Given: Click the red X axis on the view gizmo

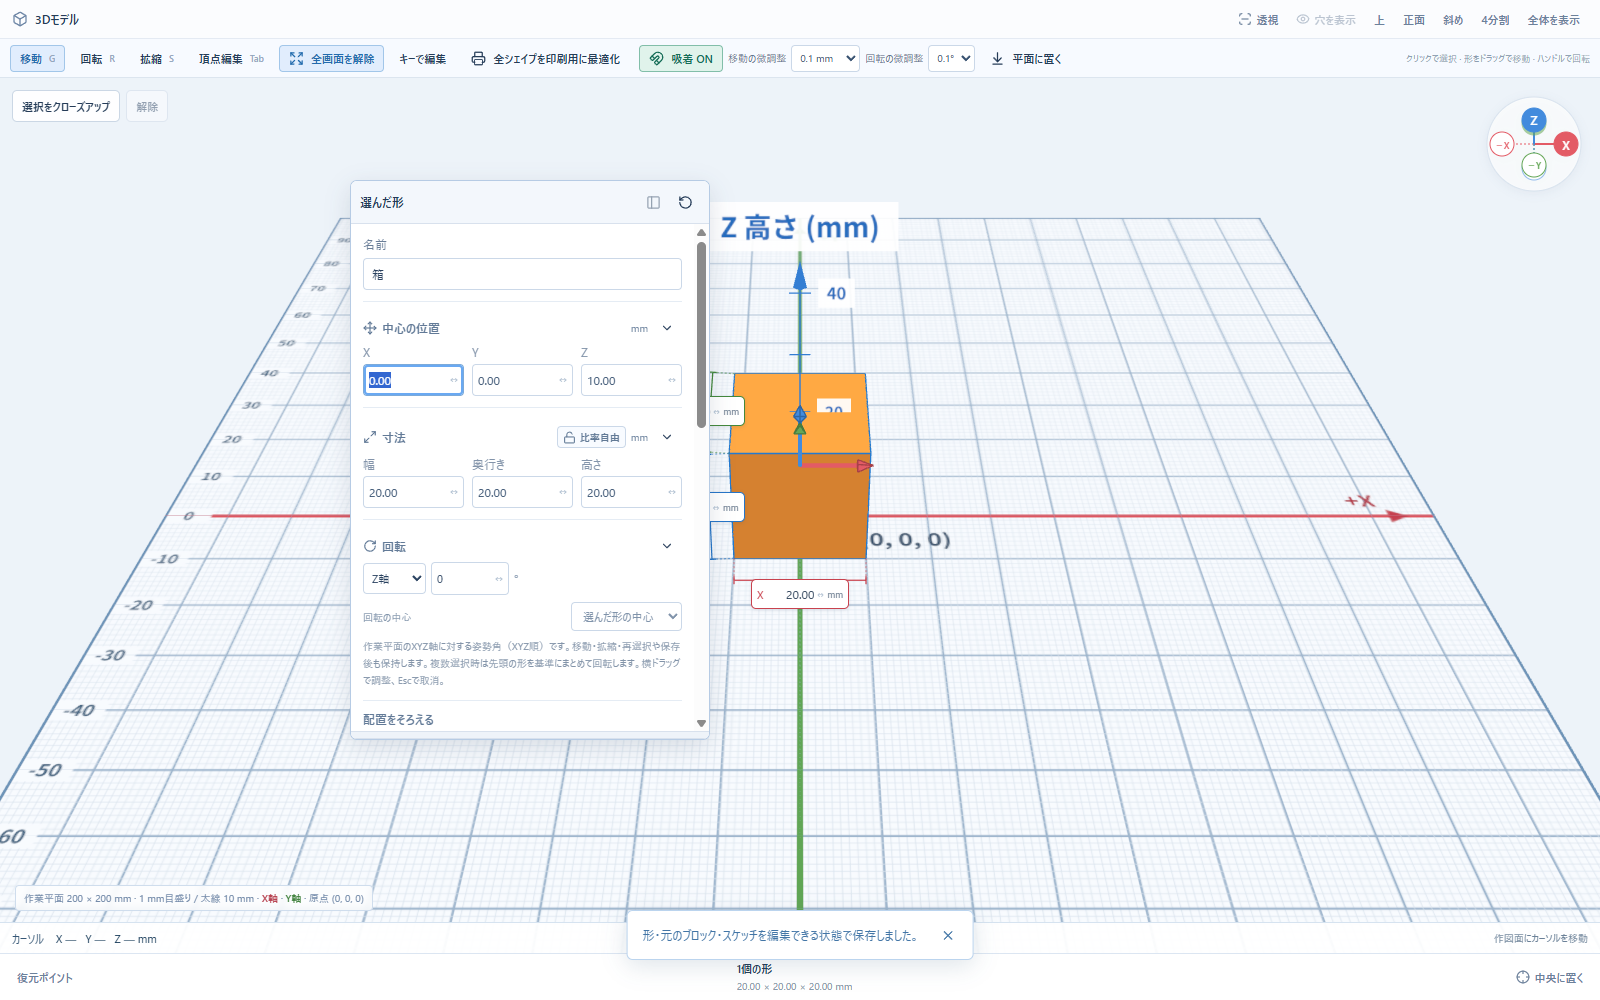Looking at the screenshot, I should point(1566,145).
